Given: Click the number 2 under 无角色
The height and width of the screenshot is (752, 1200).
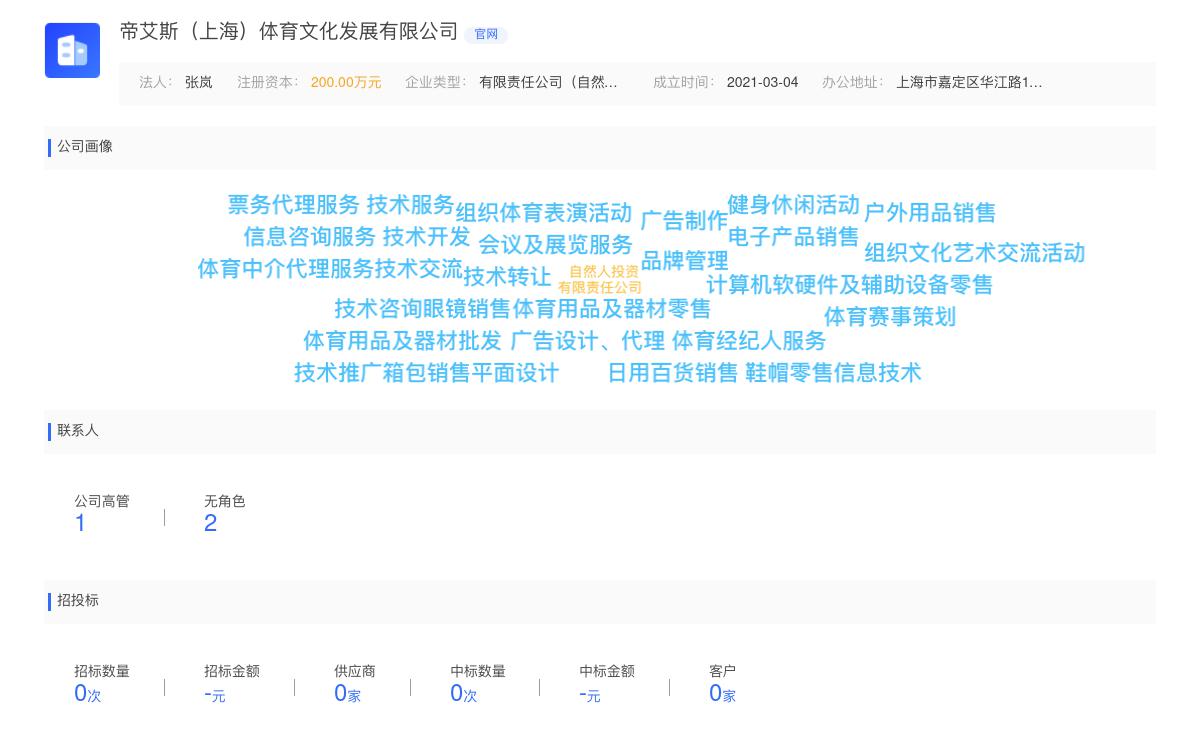Looking at the screenshot, I should (210, 522).
